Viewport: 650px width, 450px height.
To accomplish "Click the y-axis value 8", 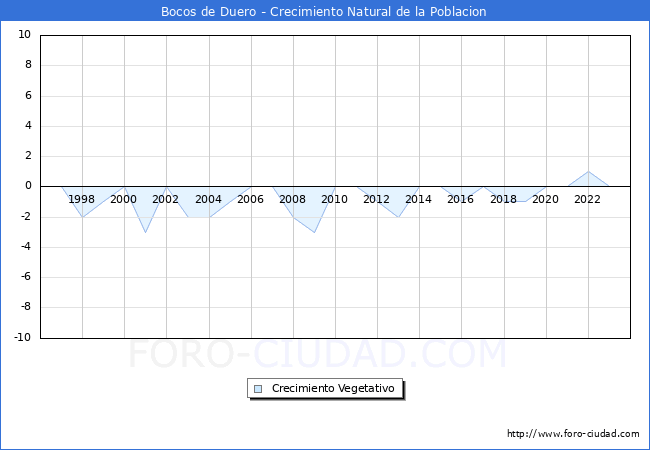I will [28, 65].
